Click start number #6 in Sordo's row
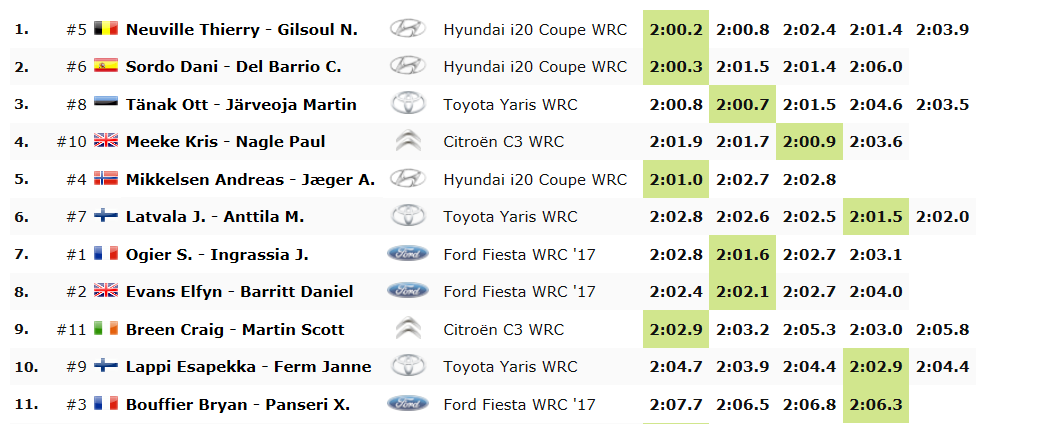This screenshot has height=424, width=1061. coord(76,67)
